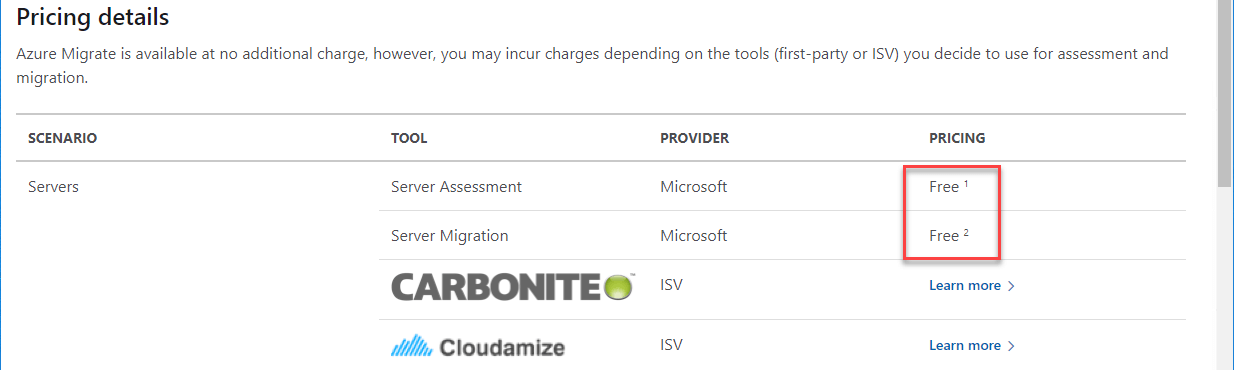Click the Pricing details heading
This screenshot has height=370, width=1234.
click(x=93, y=17)
